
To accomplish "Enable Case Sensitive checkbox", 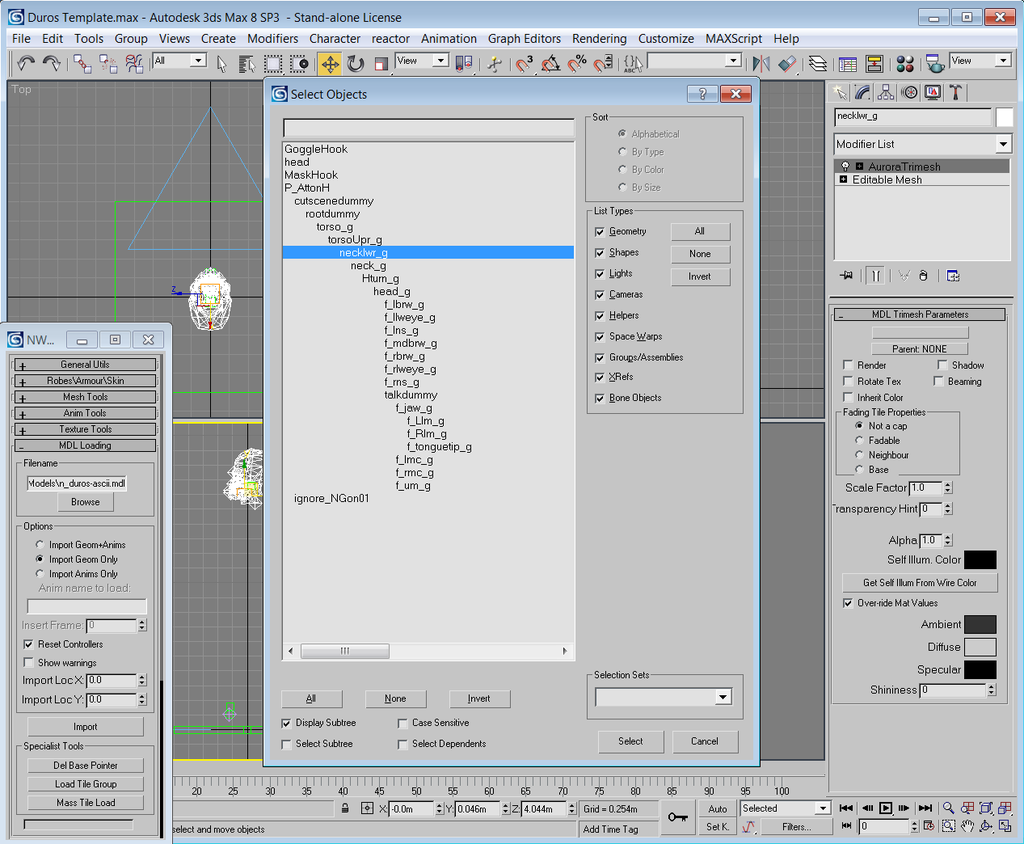I will 402,723.
